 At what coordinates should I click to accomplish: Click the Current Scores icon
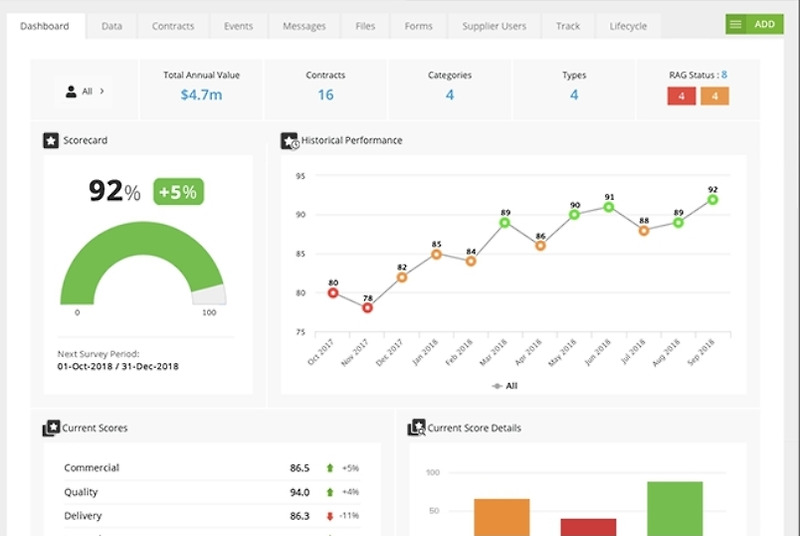tap(51, 428)
